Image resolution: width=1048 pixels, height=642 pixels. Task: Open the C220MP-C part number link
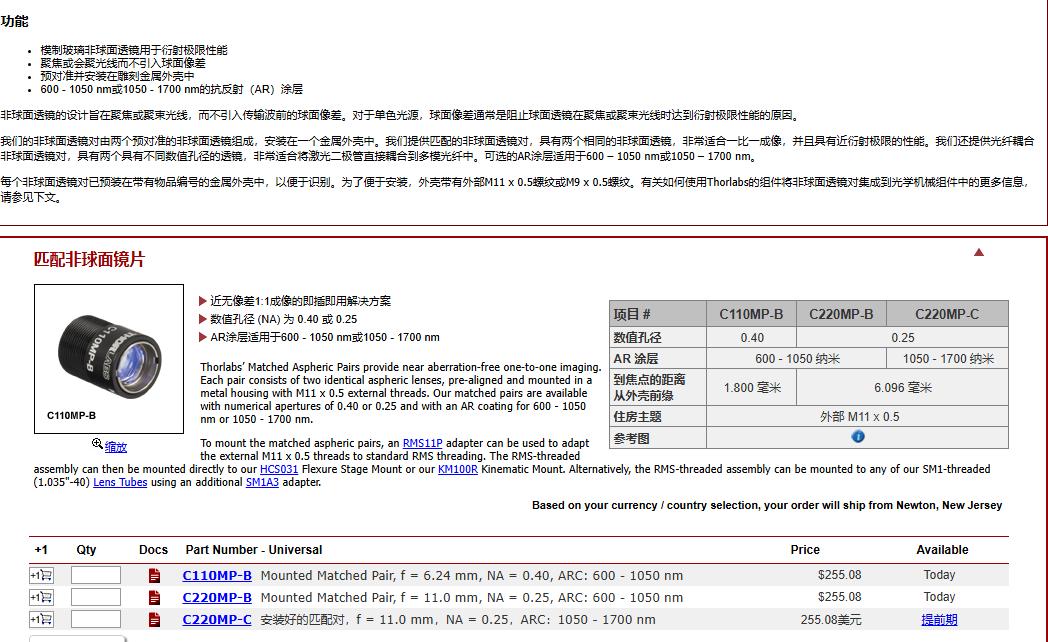(x=217, y=619)
